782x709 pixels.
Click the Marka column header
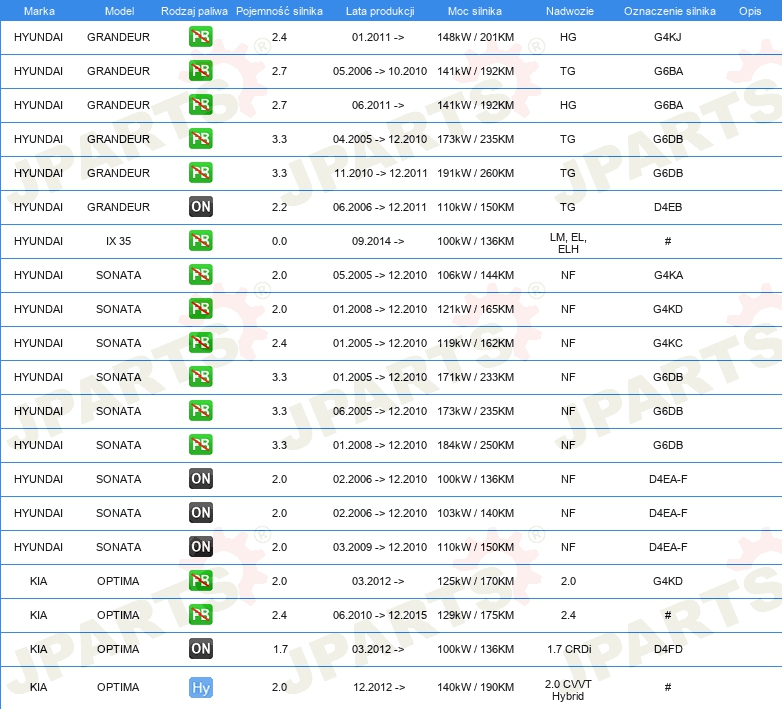pos(39,11)
